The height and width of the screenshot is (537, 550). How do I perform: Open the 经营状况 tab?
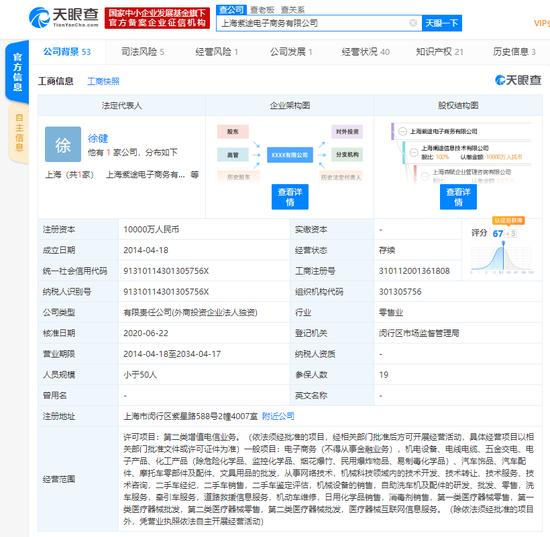[365, 52]
